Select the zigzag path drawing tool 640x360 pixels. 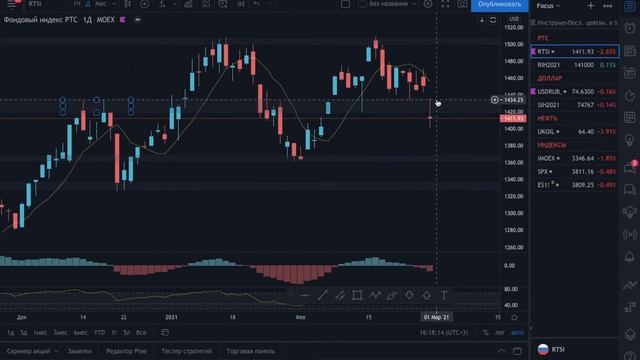coord(375,296)
